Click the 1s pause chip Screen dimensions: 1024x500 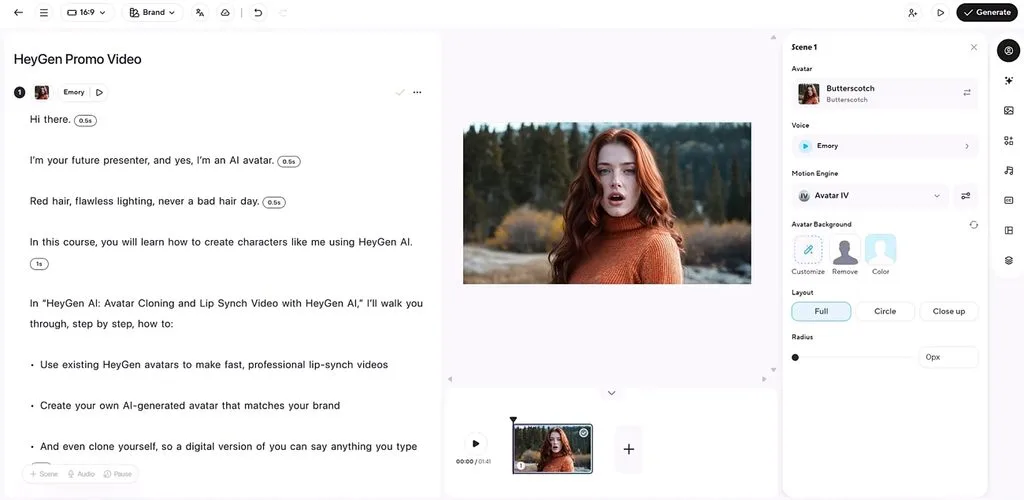point(39,264)
